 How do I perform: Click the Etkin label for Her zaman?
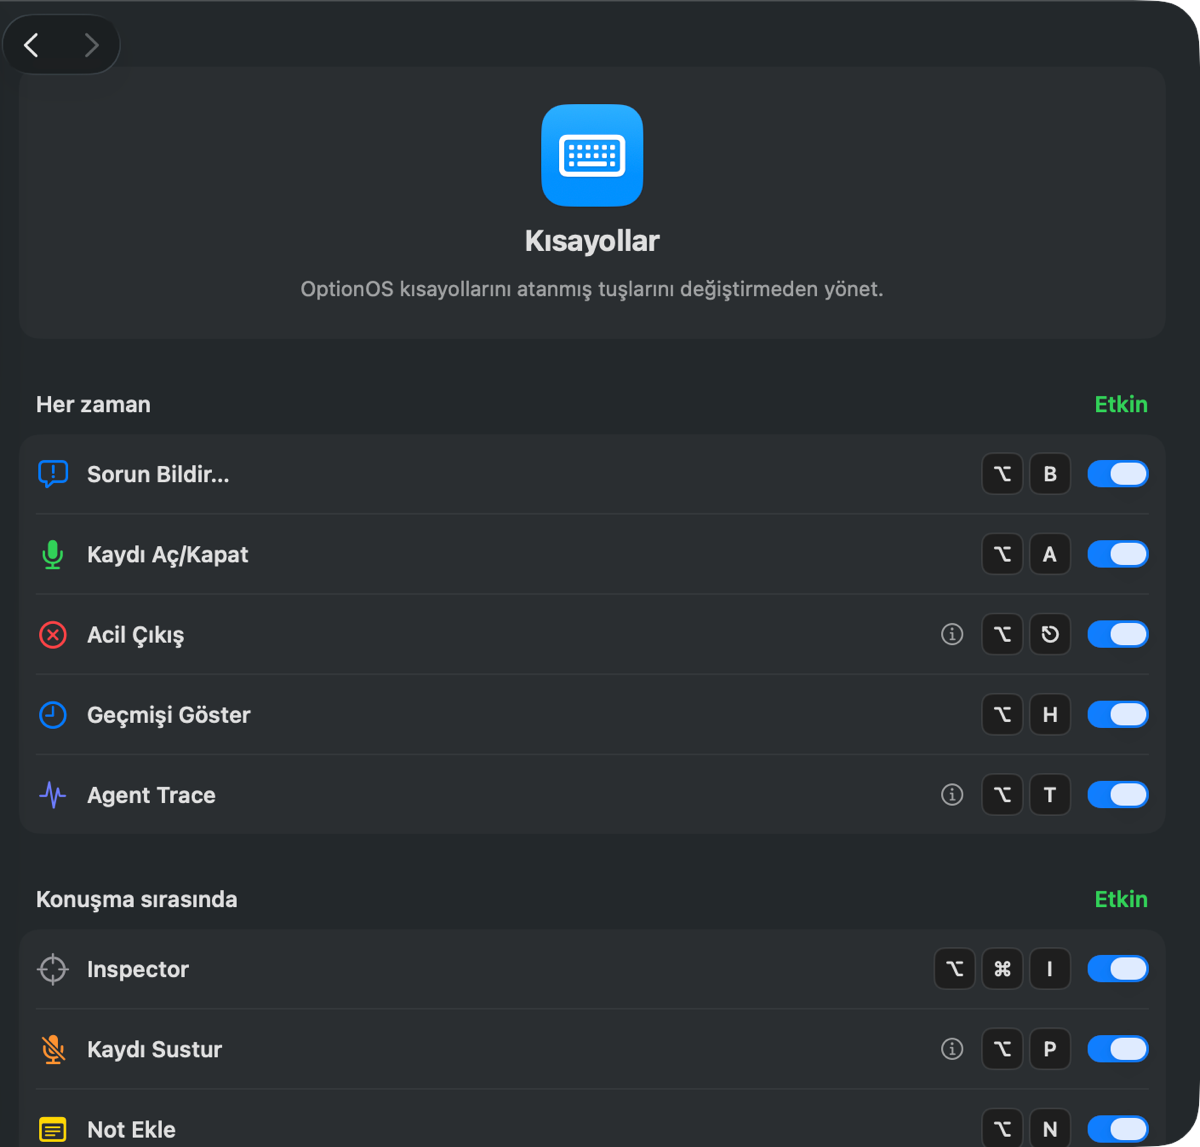point(1121,404)
